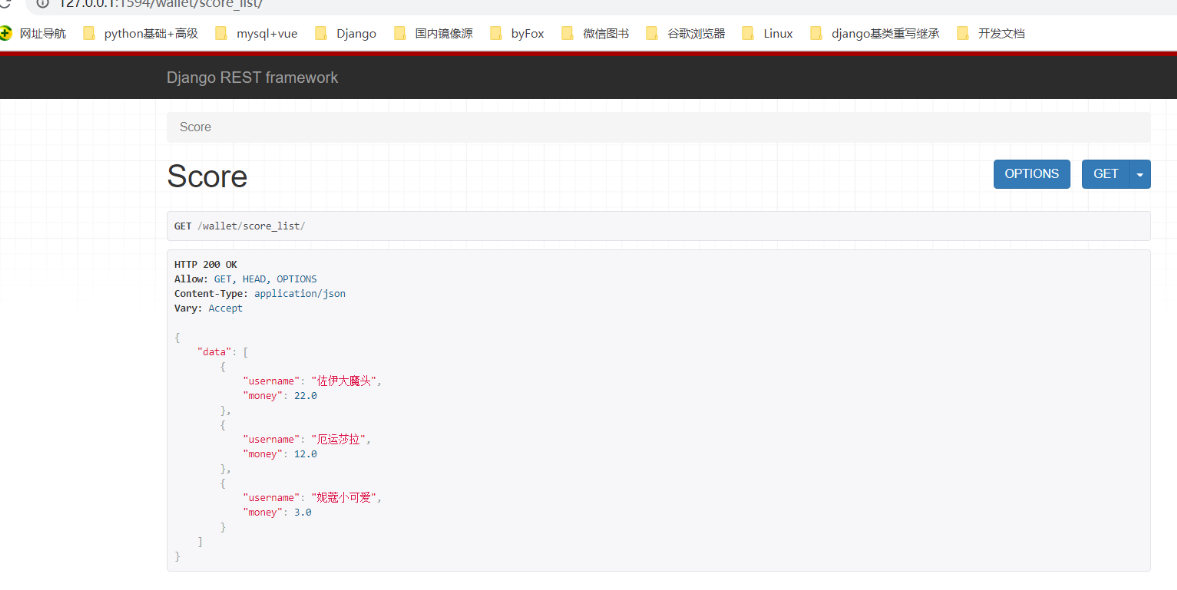Click the username value 佐伊大魔头
The image size is (1177, 590).
pyautogui.click(x=344, y=381)
